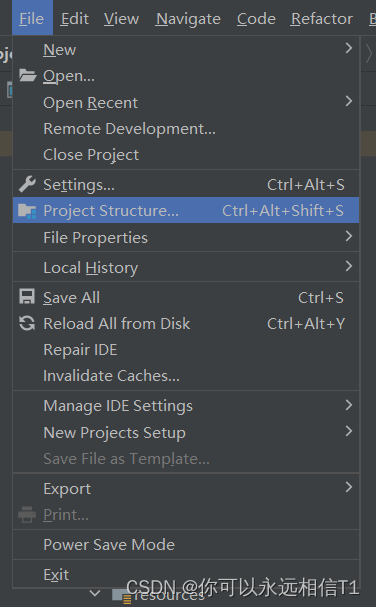Expand the Open Recent submenu arrow

pyautogui.click(x=349, y=101)
